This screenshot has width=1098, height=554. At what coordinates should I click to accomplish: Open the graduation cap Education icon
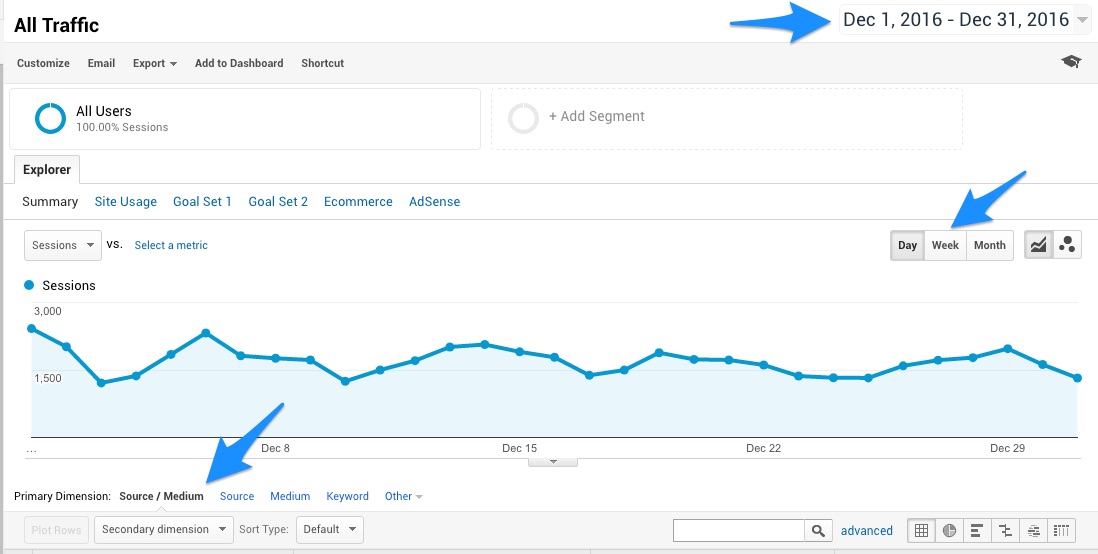pyautogui.click(x=1071, y=62)
